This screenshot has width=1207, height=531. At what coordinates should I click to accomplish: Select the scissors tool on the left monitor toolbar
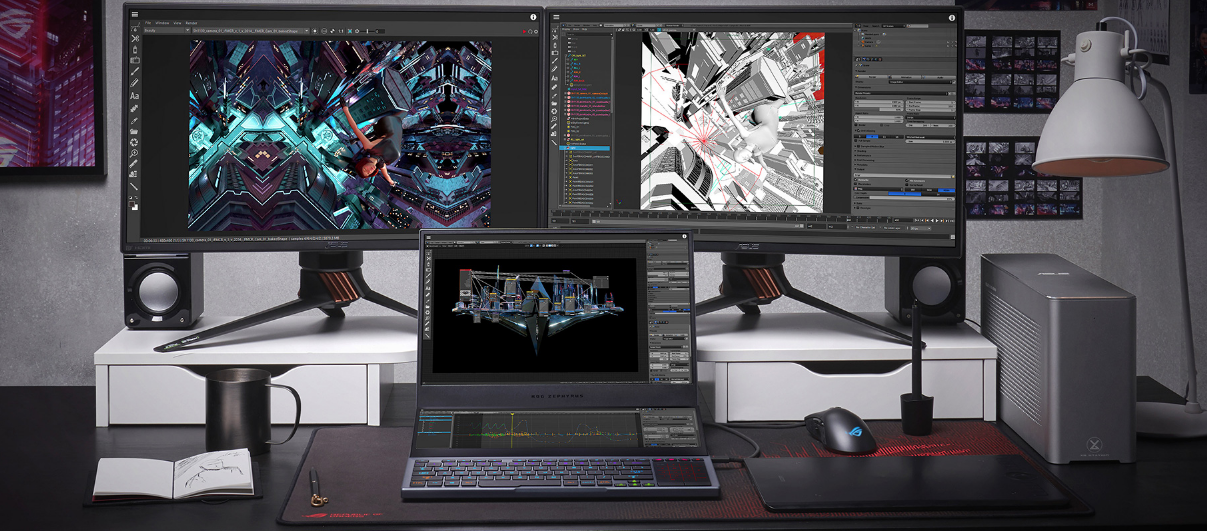click(134, 38)
